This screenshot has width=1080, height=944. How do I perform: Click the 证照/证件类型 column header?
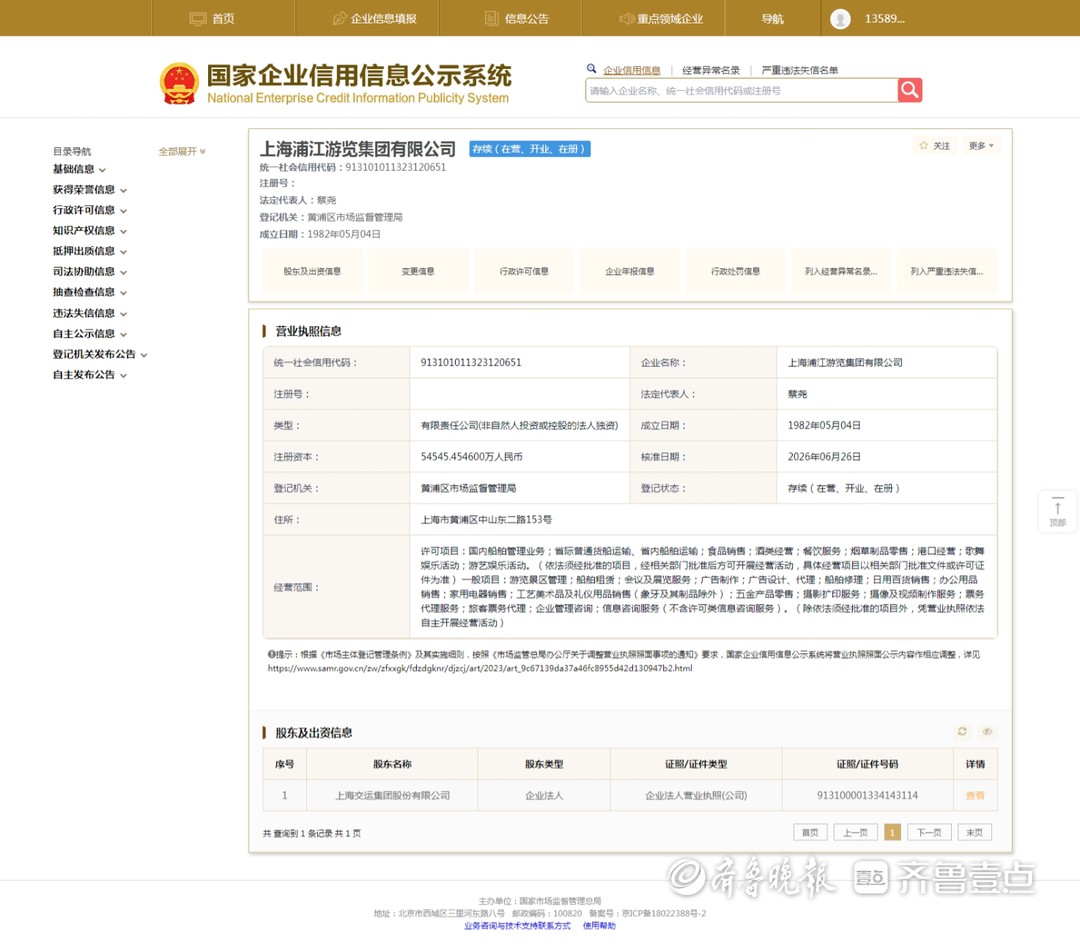(696, 764)
